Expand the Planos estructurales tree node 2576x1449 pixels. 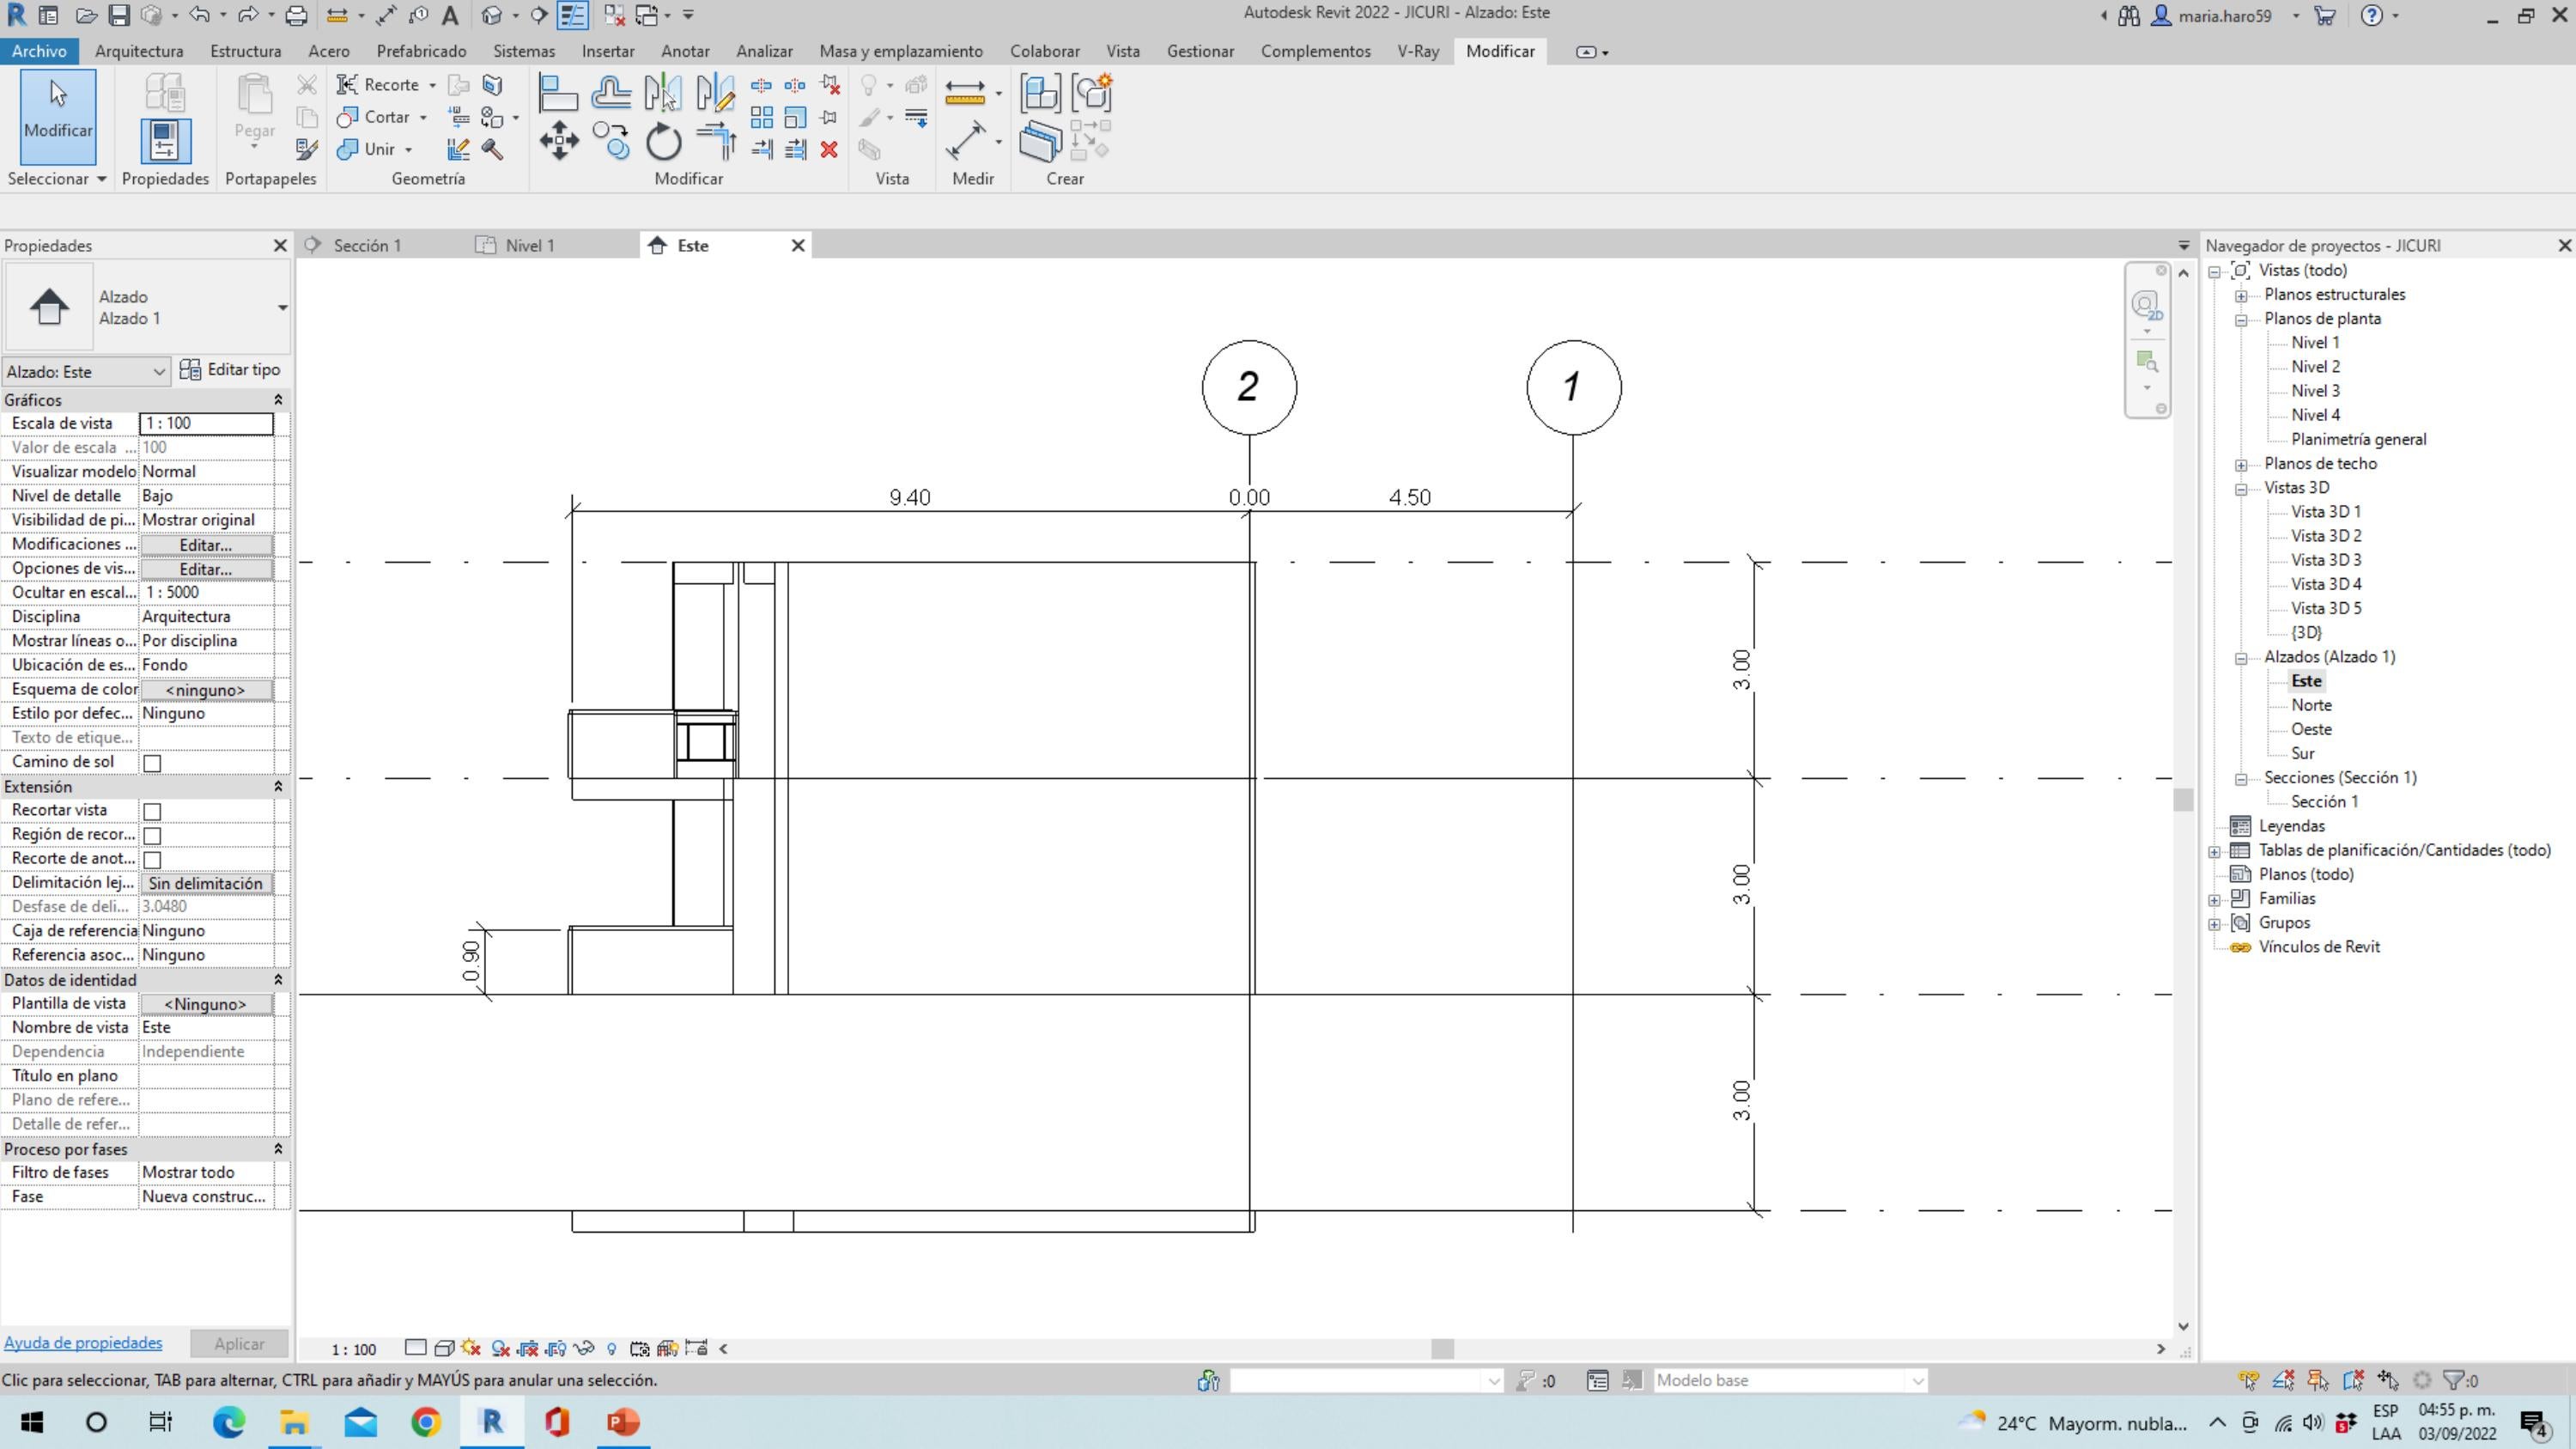coord(2240,295)
